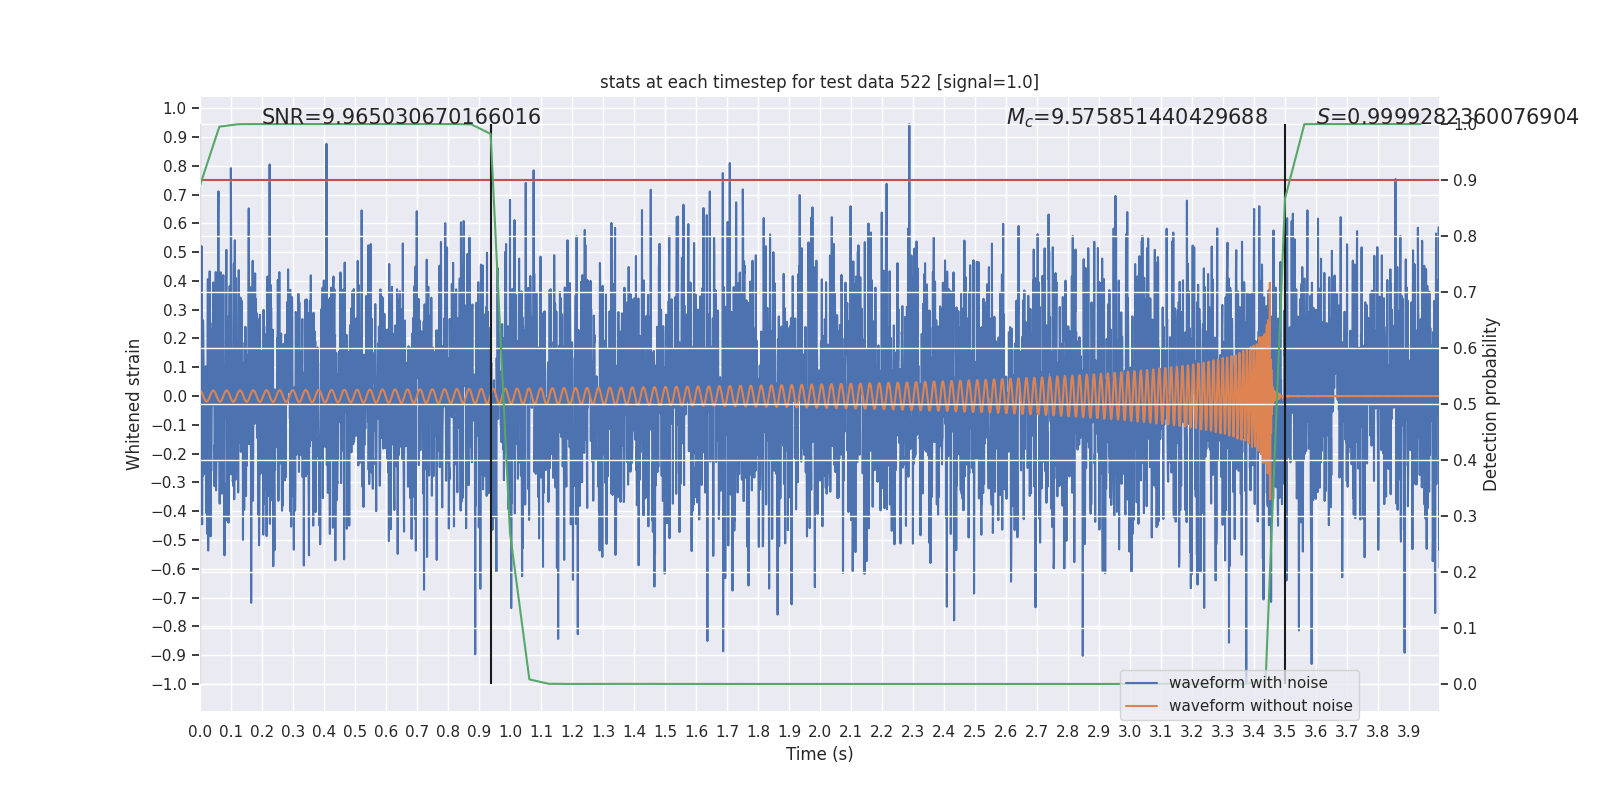Image resolution: width=1600 pixels, height=800 pixels.
Task: Select Whitened strain tick label −0.2
Action: click(169, 454)
